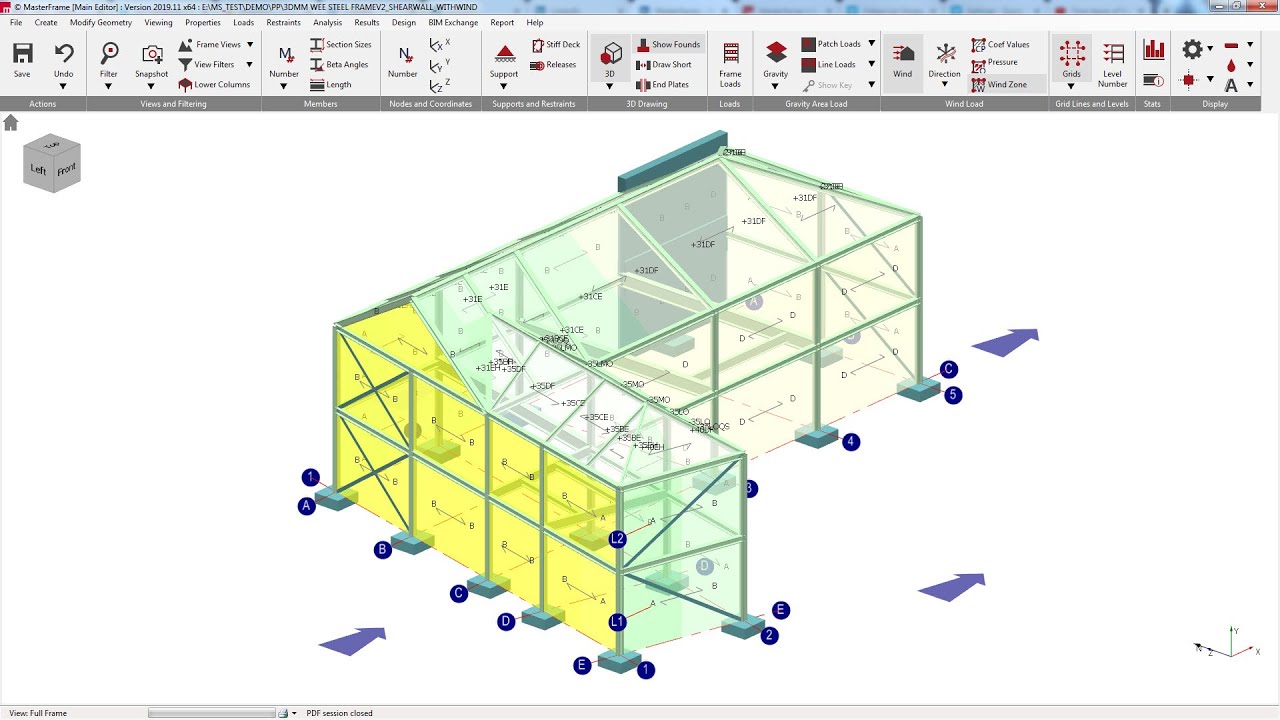
Task: Expand the display settings gear dropdown
Action: [x=1210, y=48]
